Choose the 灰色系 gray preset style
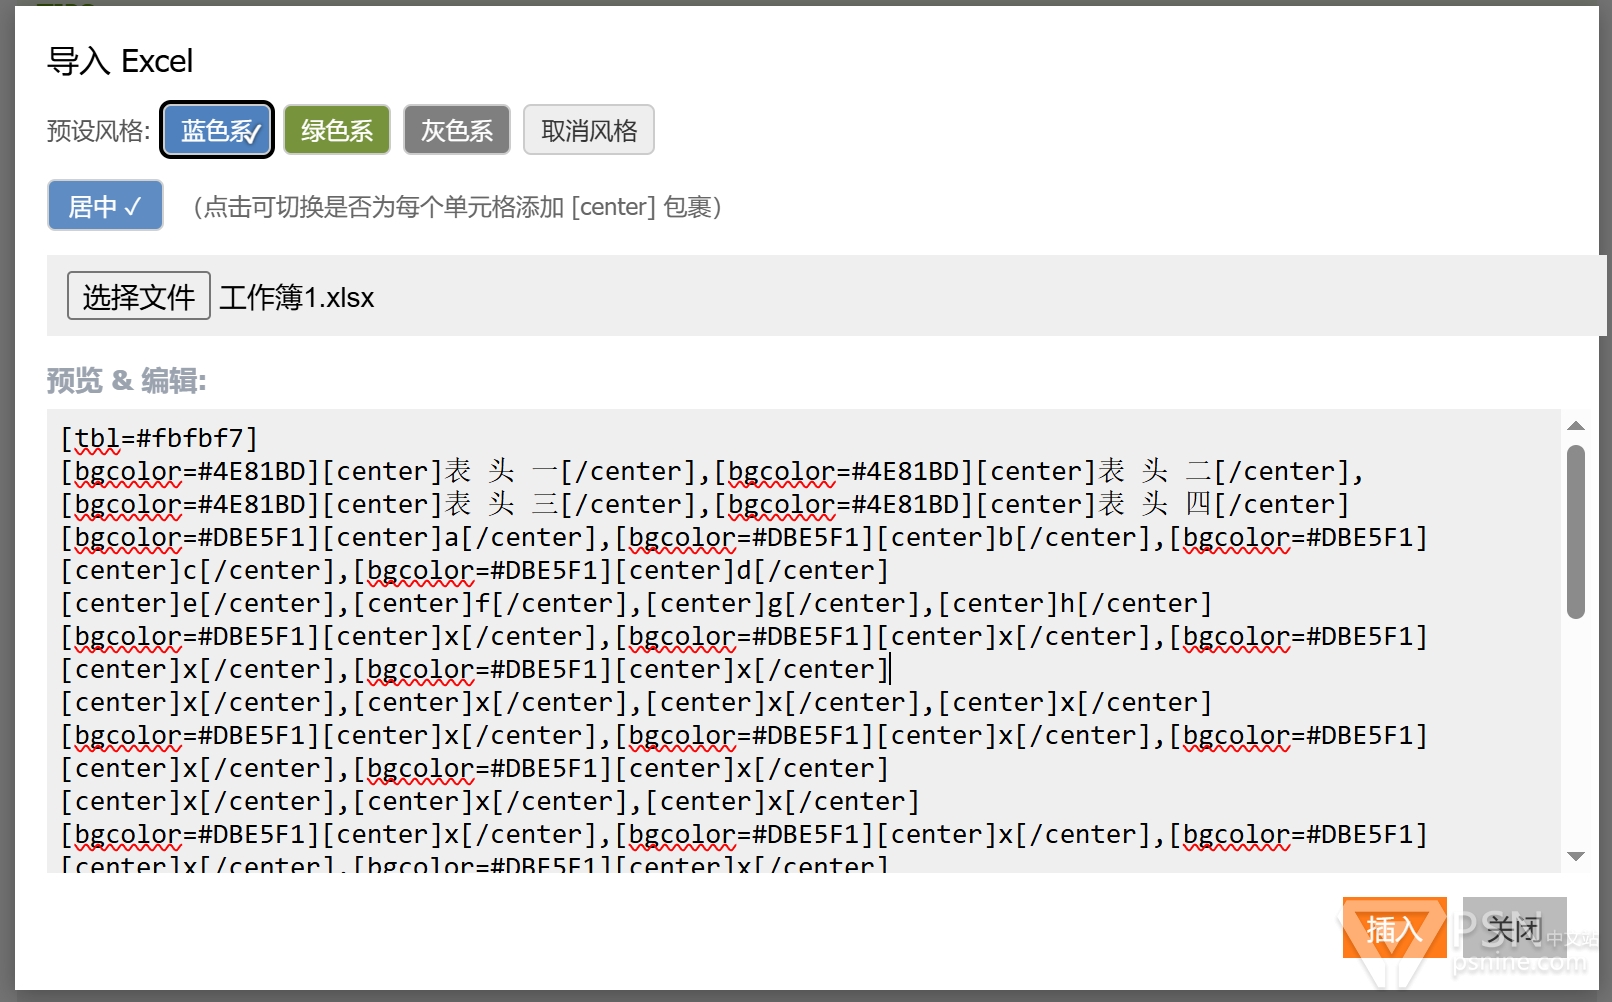The width and height of the screenshot is (1612, 1002). coord(456,130)
